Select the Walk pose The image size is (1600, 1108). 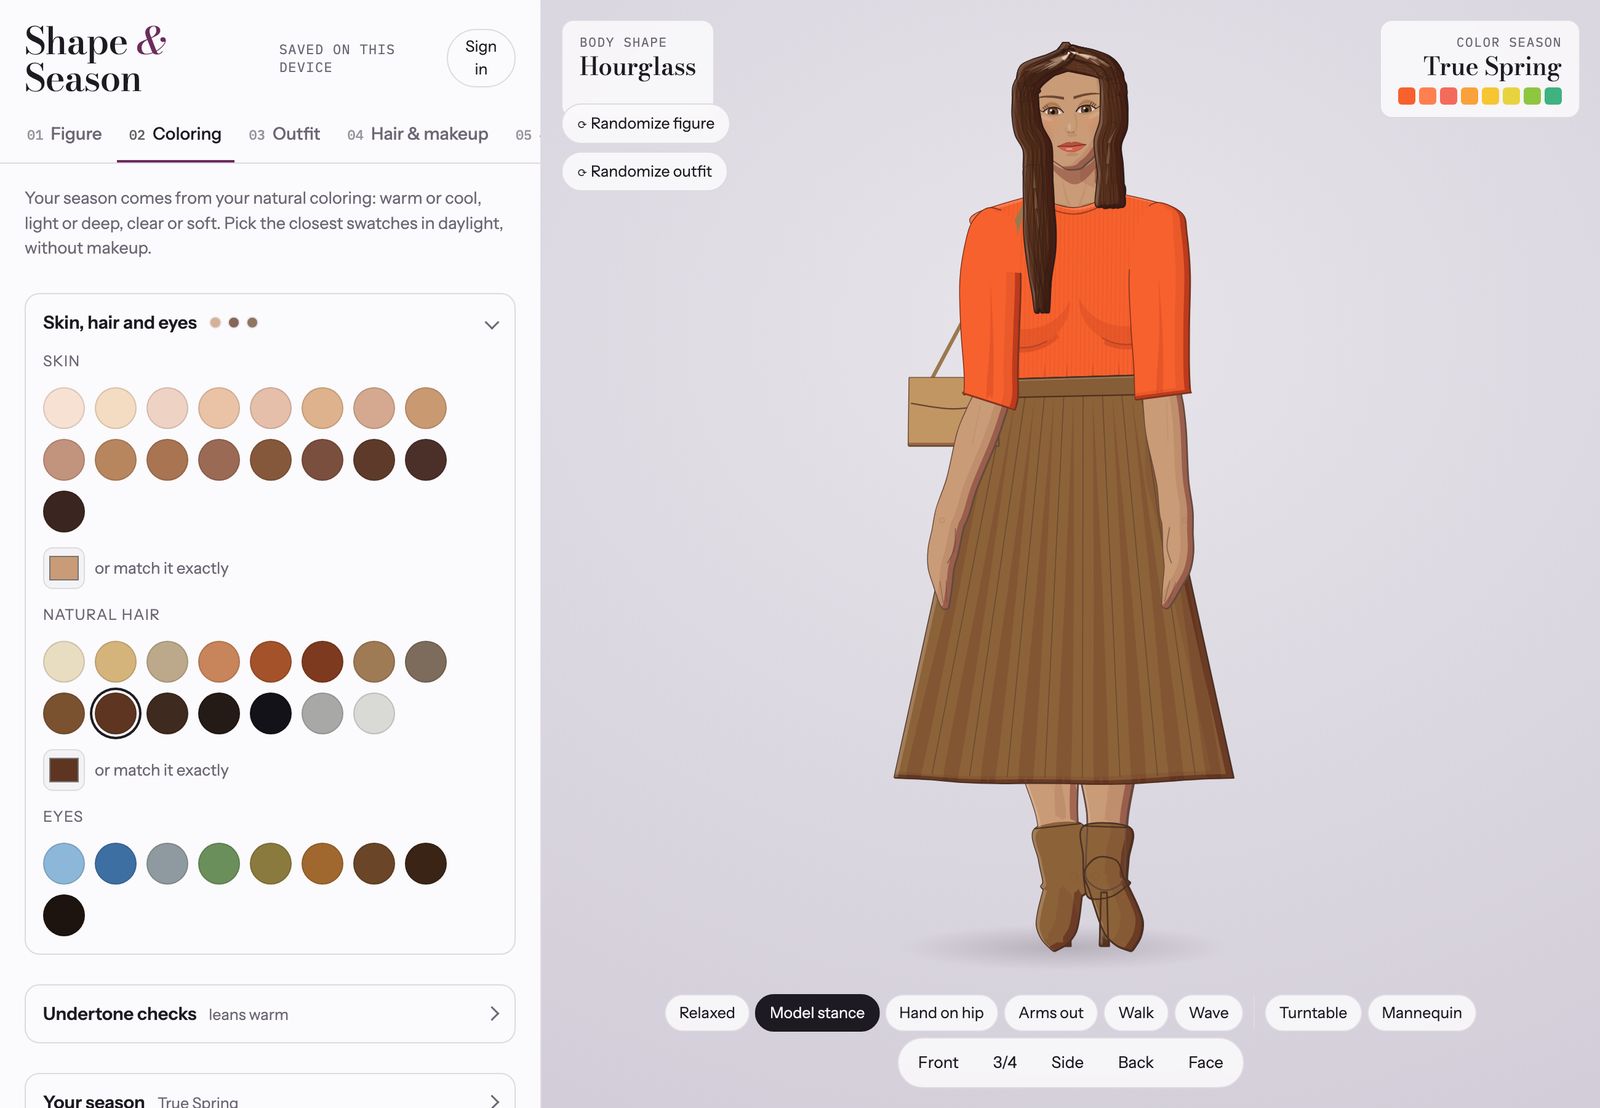click(1136, 1013)
